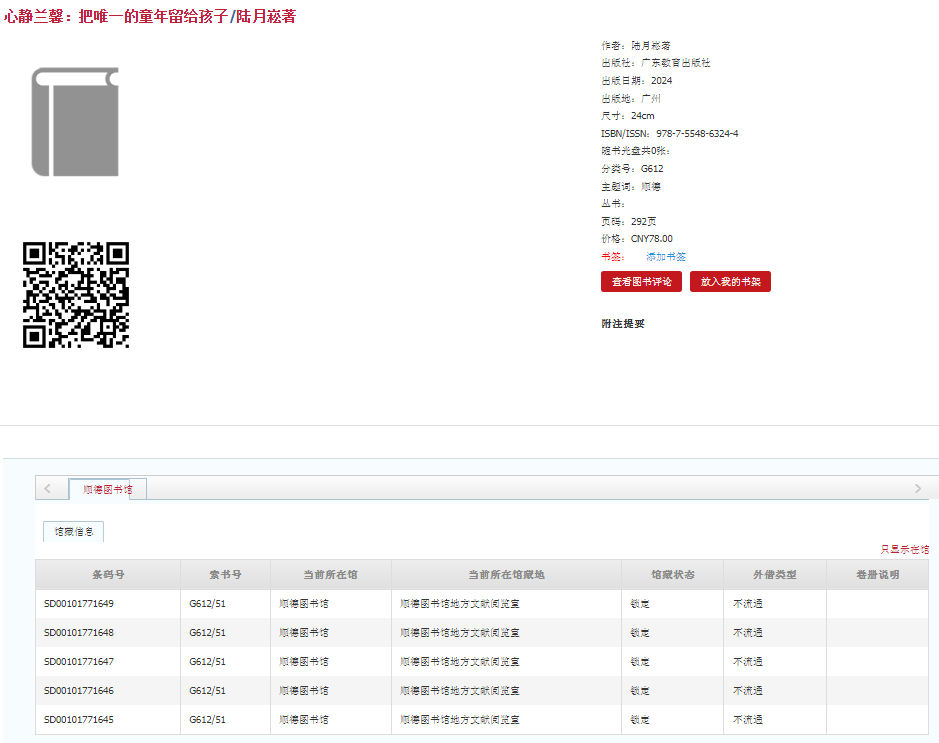This screenshot has height=743, width=939.
Task: Click 不流通 in SD00101771646 row
Action: (747, 690)
